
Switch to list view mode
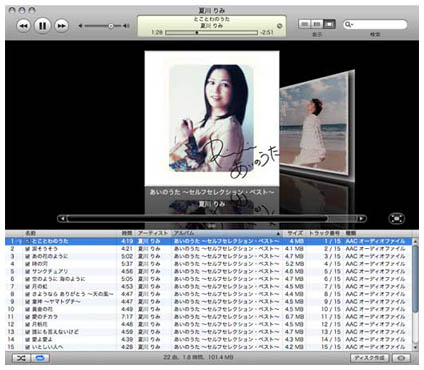[304, 24]
